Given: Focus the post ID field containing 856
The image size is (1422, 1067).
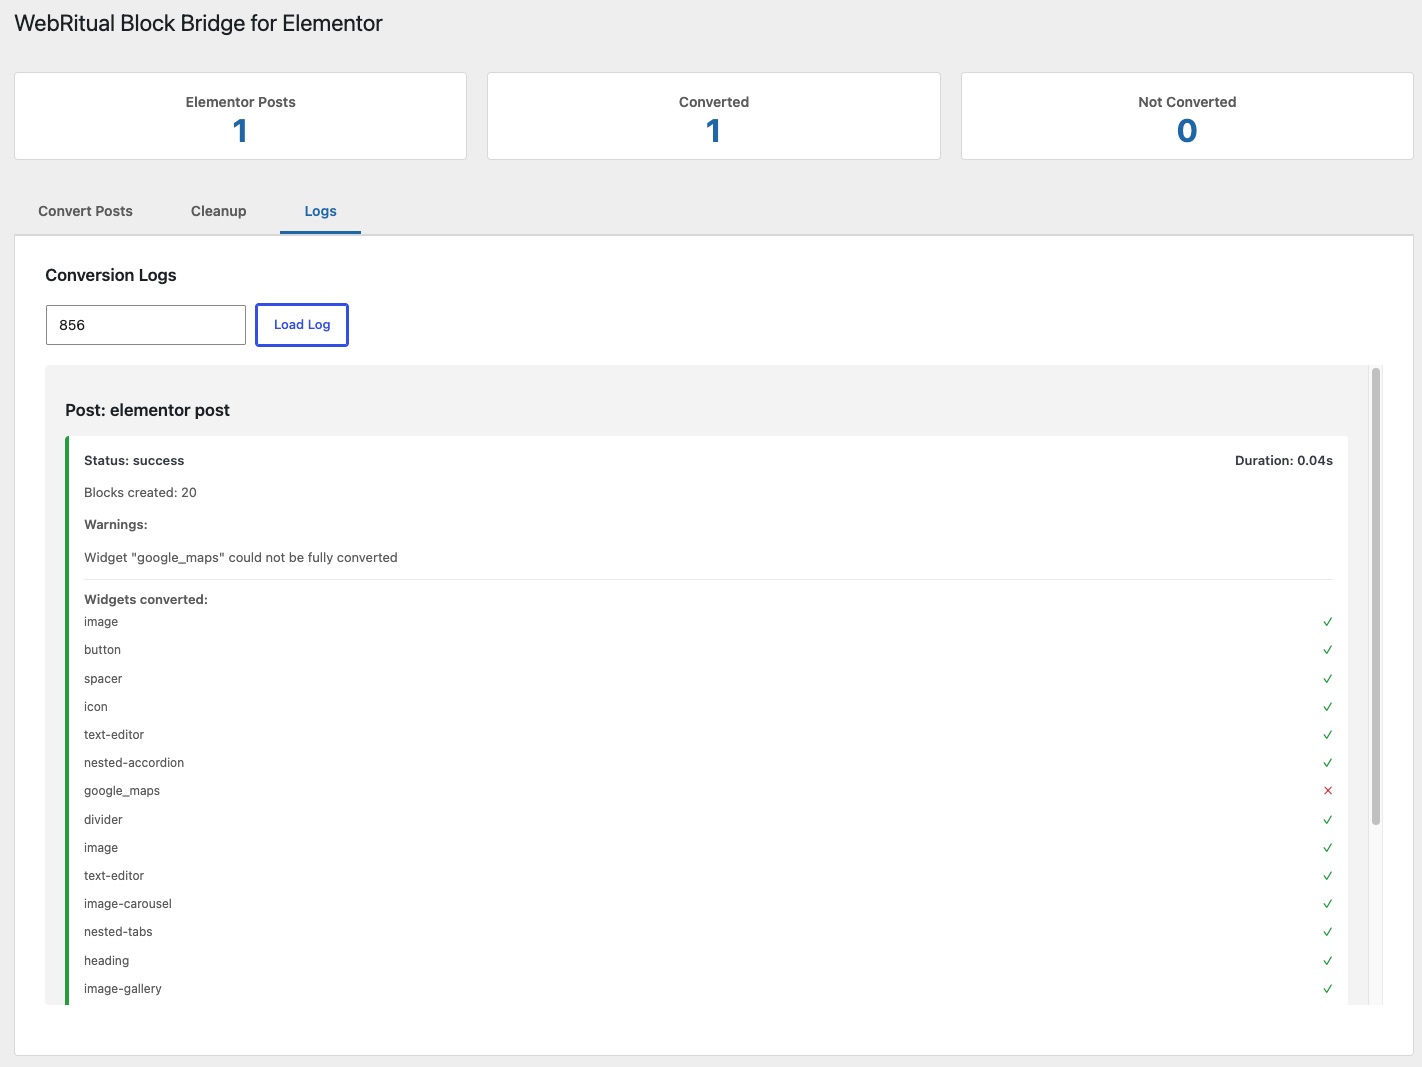Looking at the screenshot, I should 146,325.
